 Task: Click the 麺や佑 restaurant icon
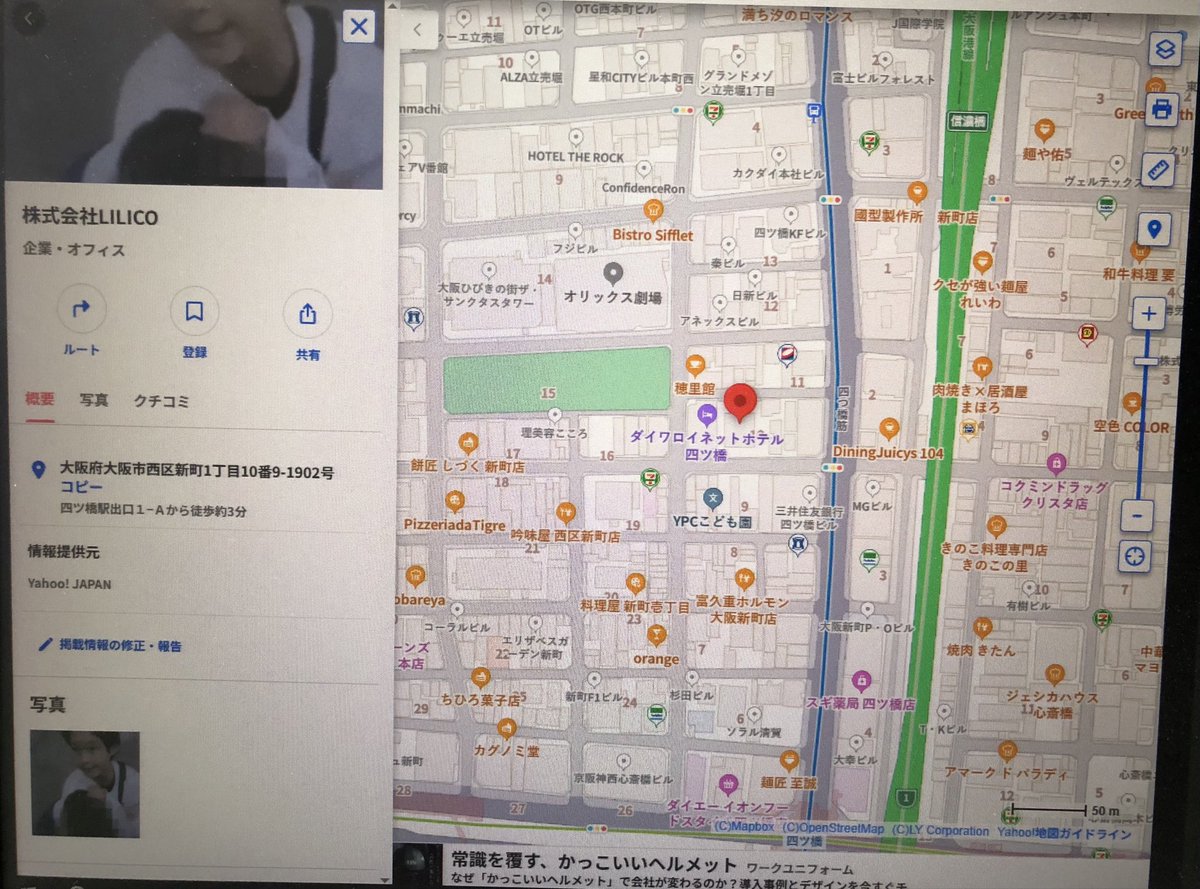click(1044, 129)
